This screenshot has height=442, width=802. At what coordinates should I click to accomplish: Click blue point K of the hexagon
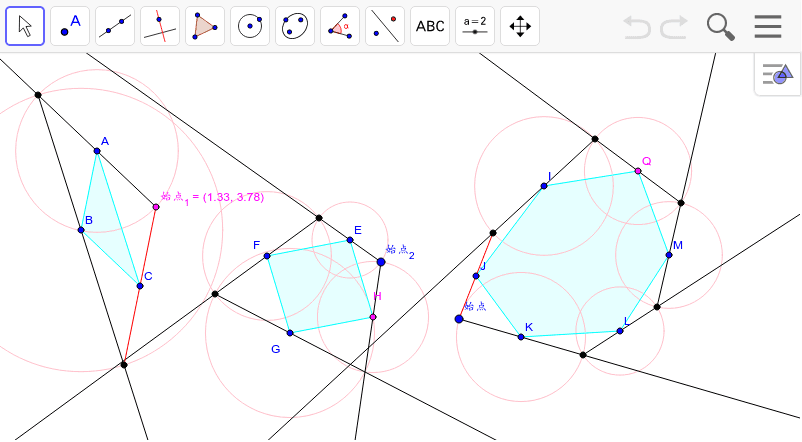[x=521, y=337]
